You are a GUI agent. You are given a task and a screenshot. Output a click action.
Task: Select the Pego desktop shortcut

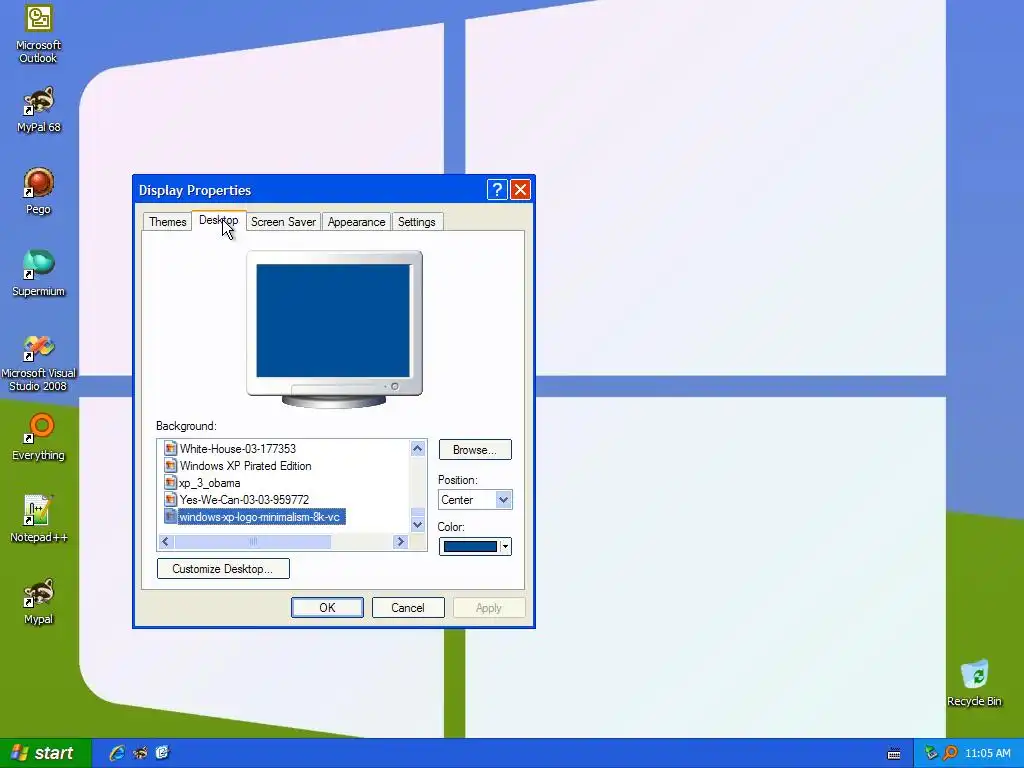tap(39, 191)
